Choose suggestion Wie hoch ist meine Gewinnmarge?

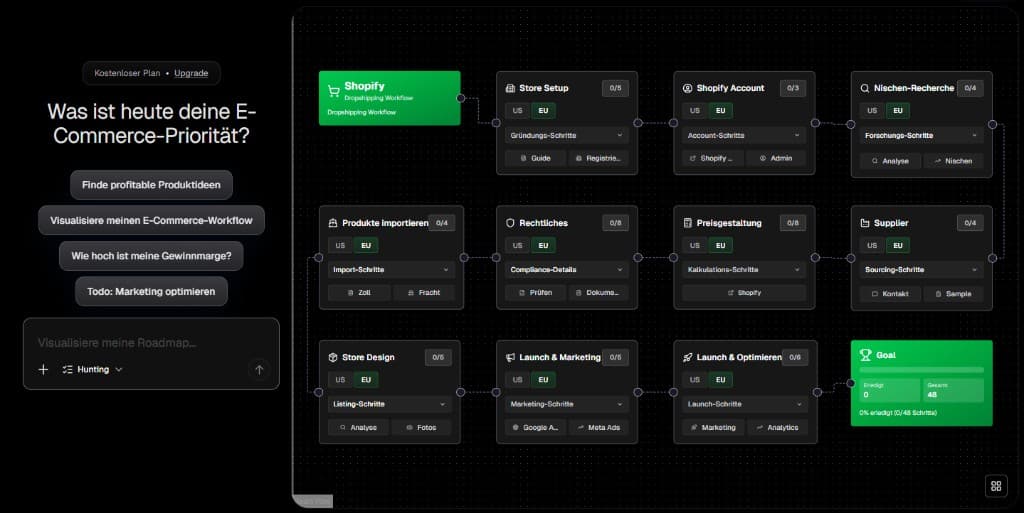151,256
